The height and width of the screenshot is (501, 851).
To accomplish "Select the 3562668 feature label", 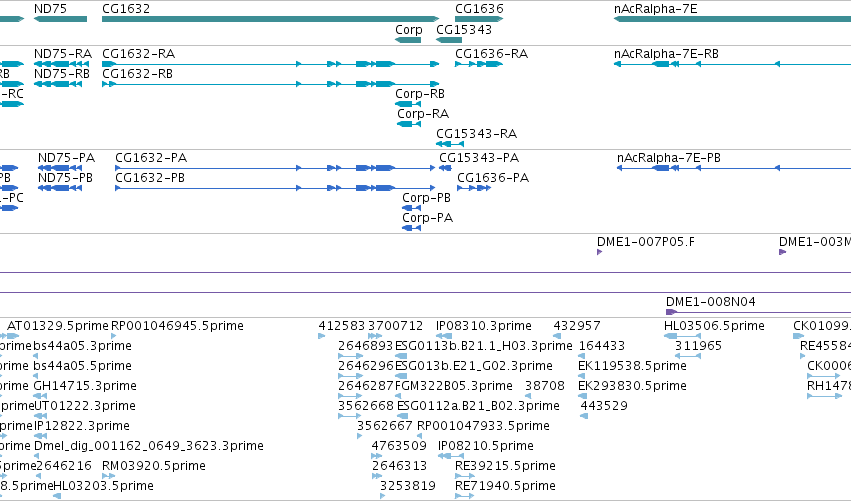I will [x=365, y=406].
